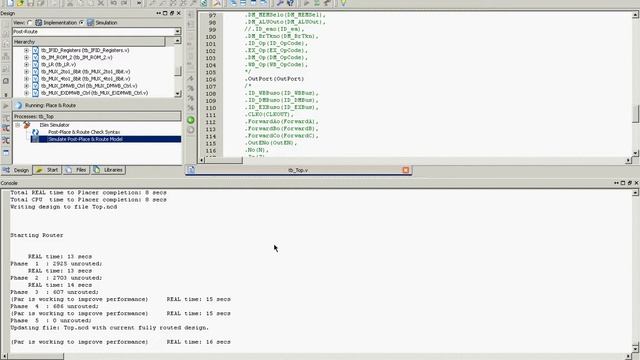Click code line 106 '.OutPort(OutPort)'
The image size is (640, 360).
tap(274, 79)
